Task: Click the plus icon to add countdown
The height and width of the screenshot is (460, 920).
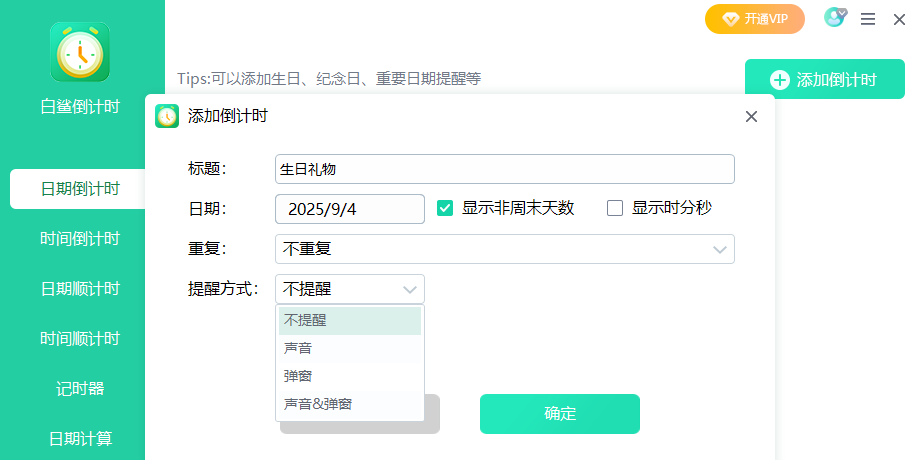Action: tap(780, 80)
